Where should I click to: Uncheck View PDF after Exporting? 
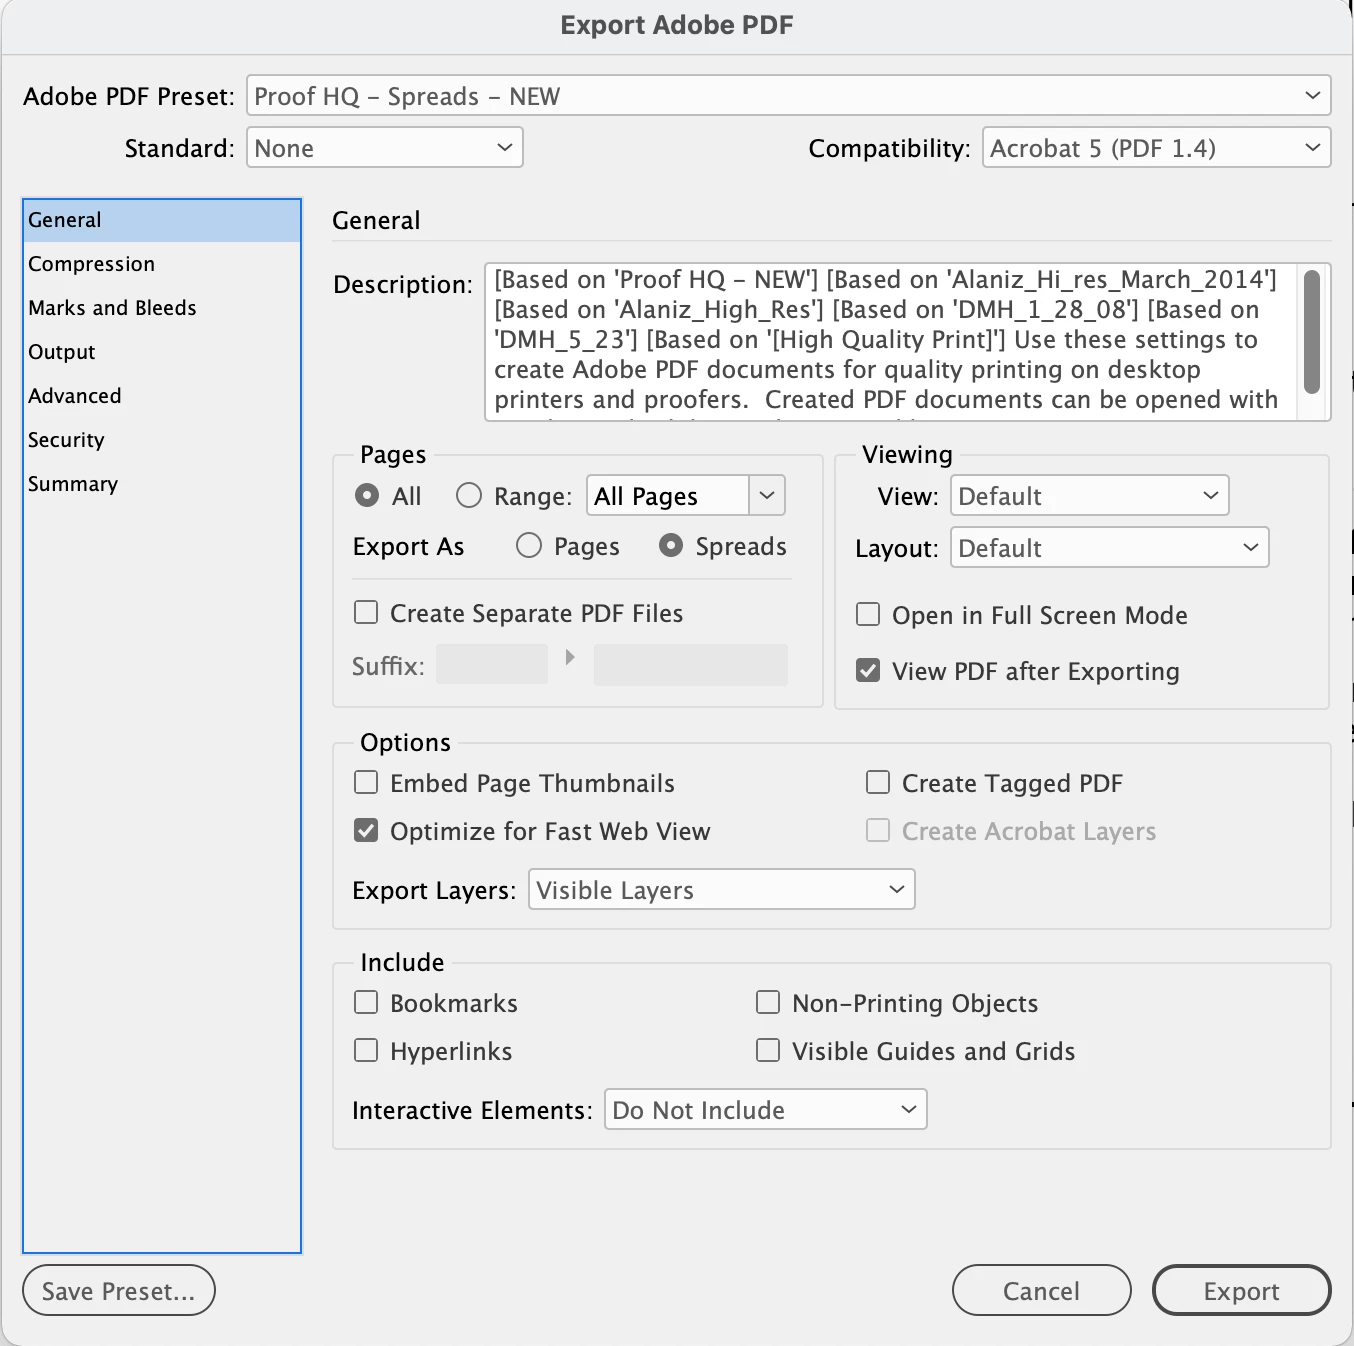(x=868, y=670)
